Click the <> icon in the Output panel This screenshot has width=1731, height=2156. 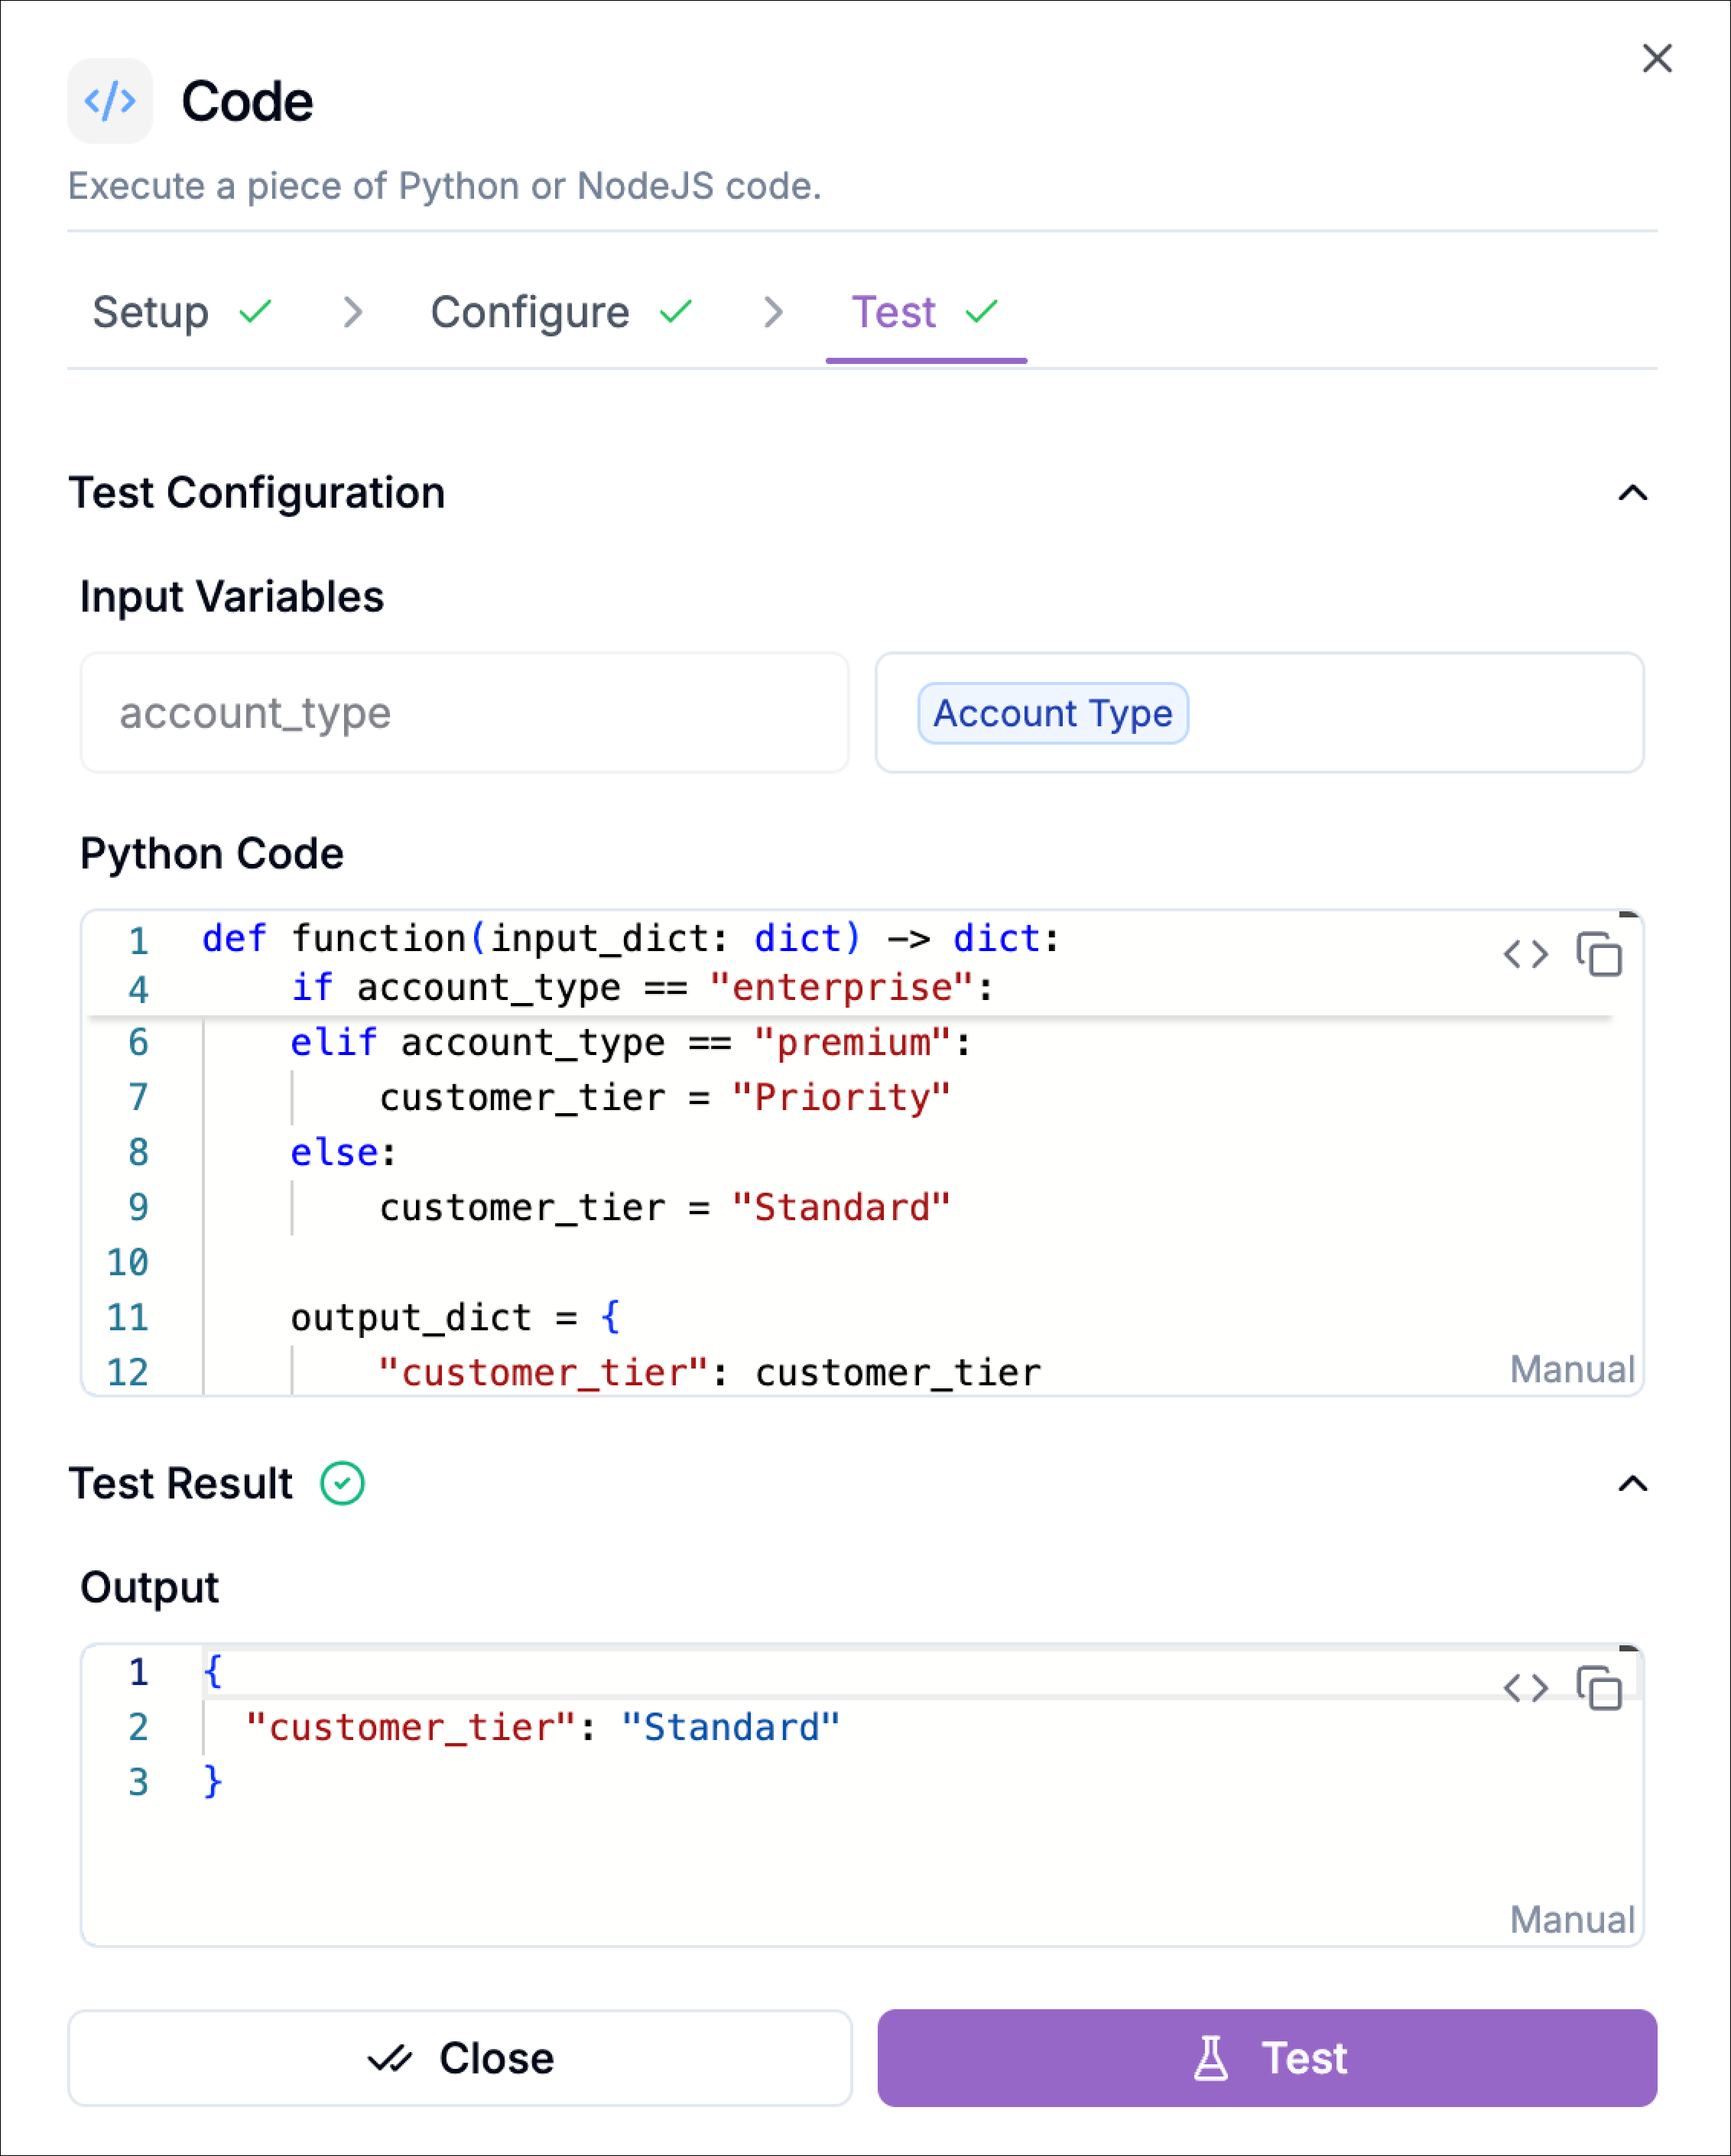(x=1527, y=1690)
